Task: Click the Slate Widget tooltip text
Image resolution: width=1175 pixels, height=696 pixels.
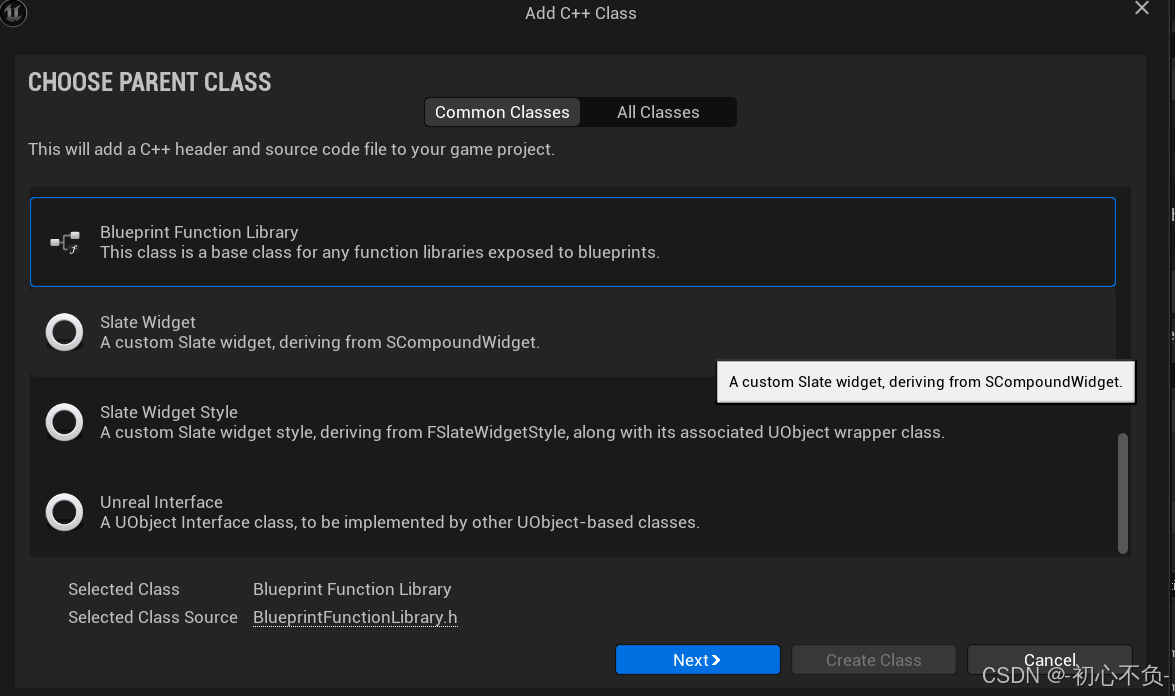Action: 925,382
